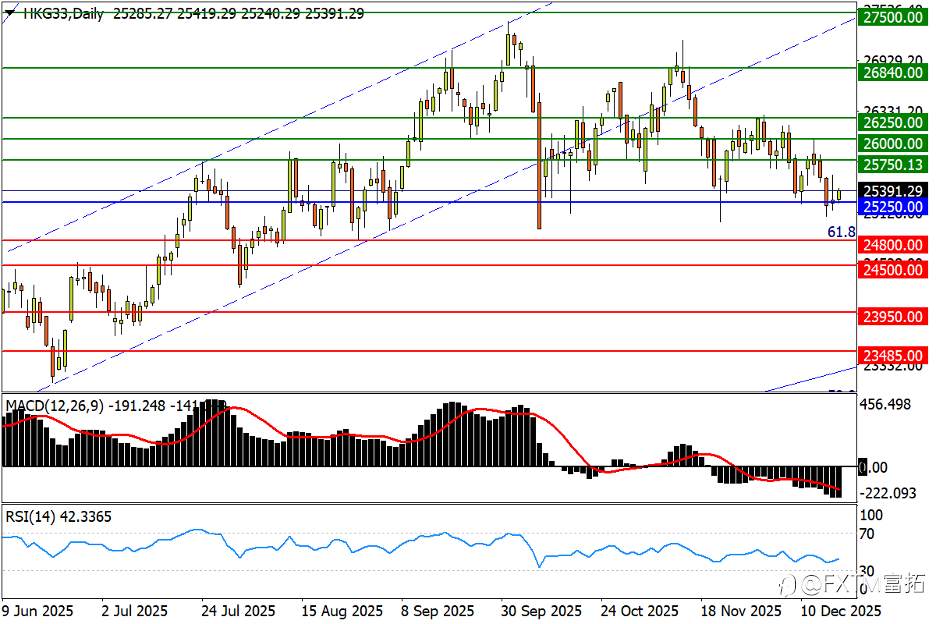Click the 15 Aug 2025 date label
Viewport: 936px width, 624px height.
[x=341, y=611]
